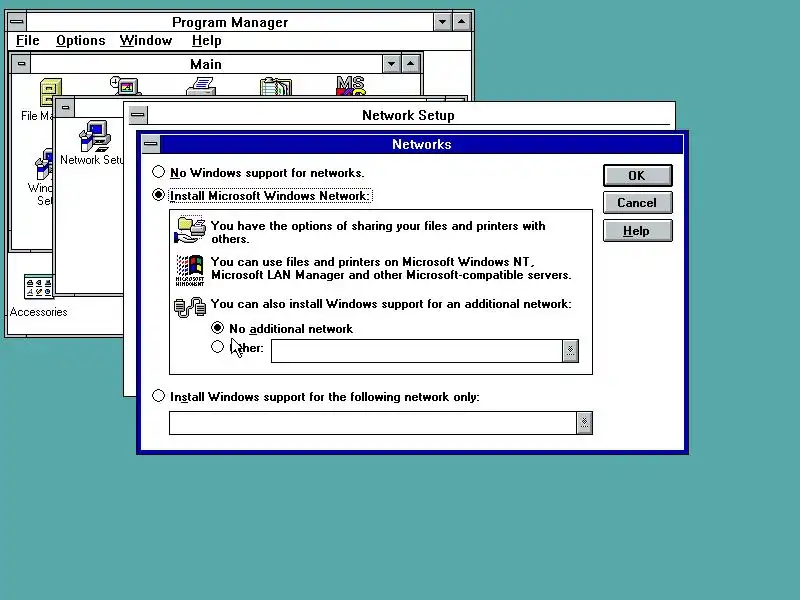This screenshot has height=600, width=800.
Task: Open the Networks dialog control menu box
Action: (151, 144)
